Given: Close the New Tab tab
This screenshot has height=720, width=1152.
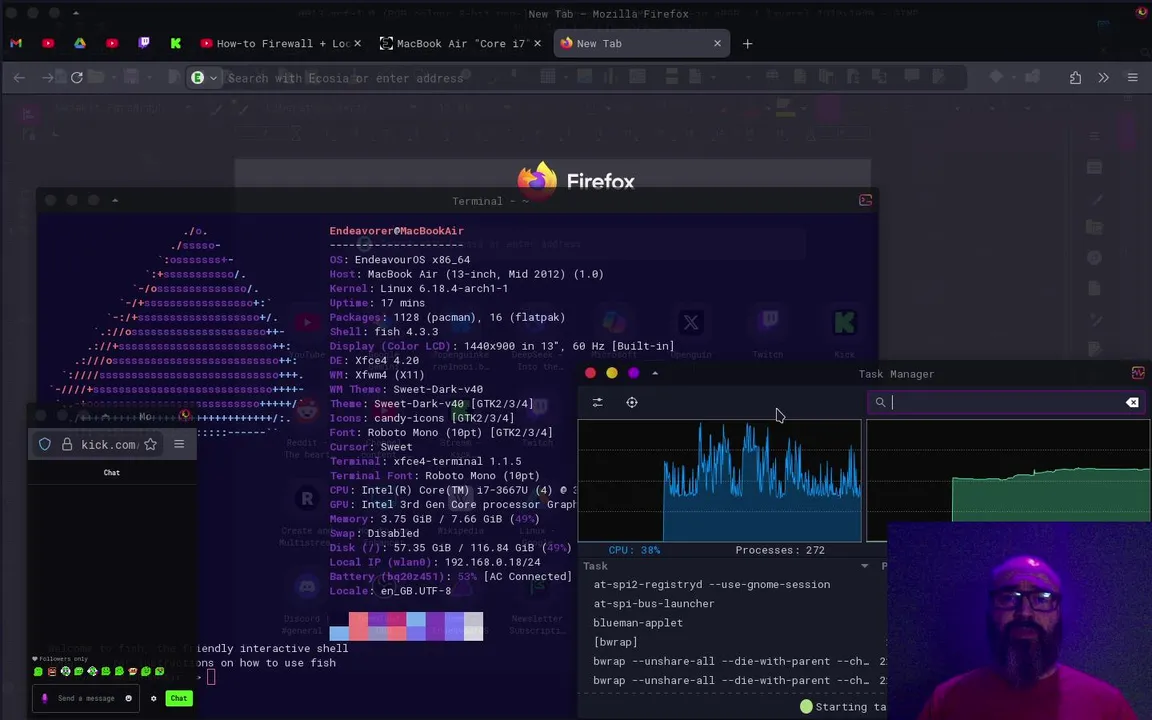Looking at the screenshot, I should (x=717, y=43).
